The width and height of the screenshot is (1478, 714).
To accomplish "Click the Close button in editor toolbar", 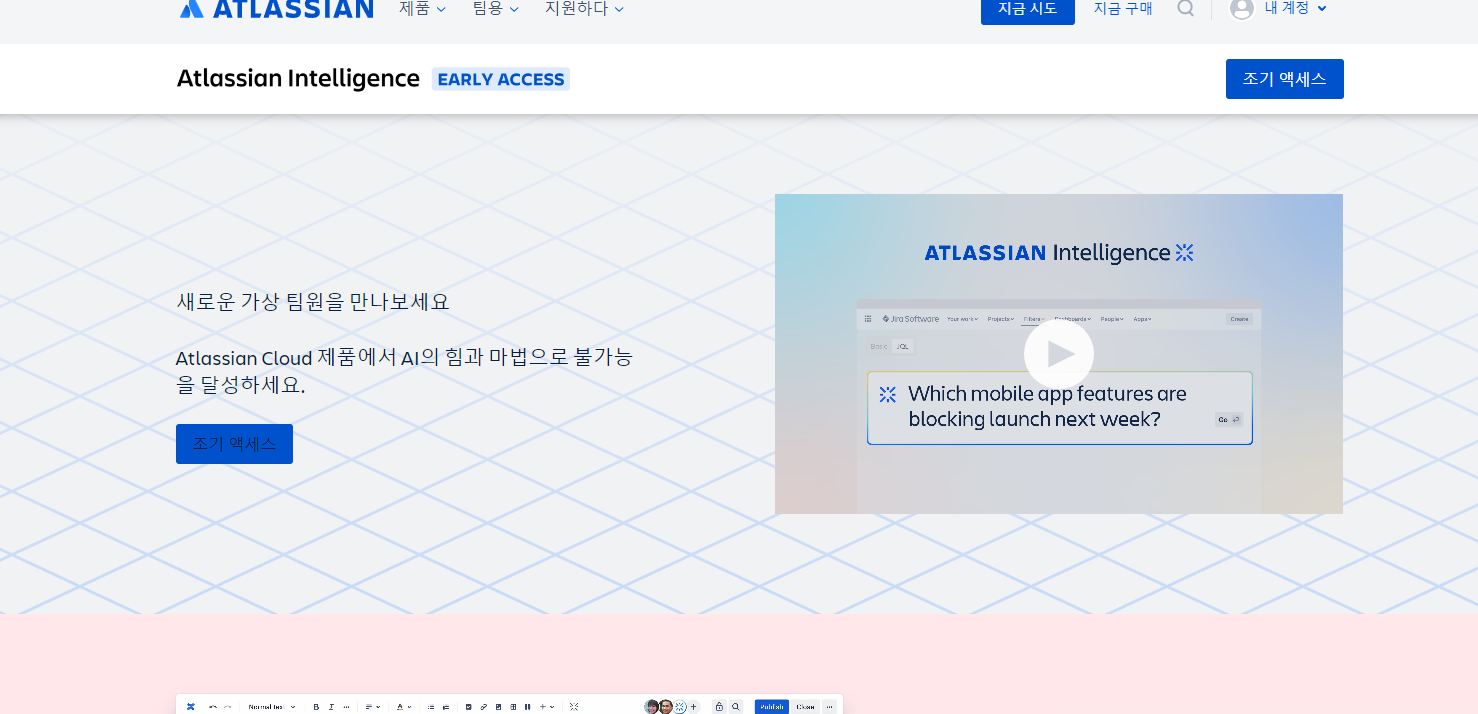I will click(x=805, y=707).
